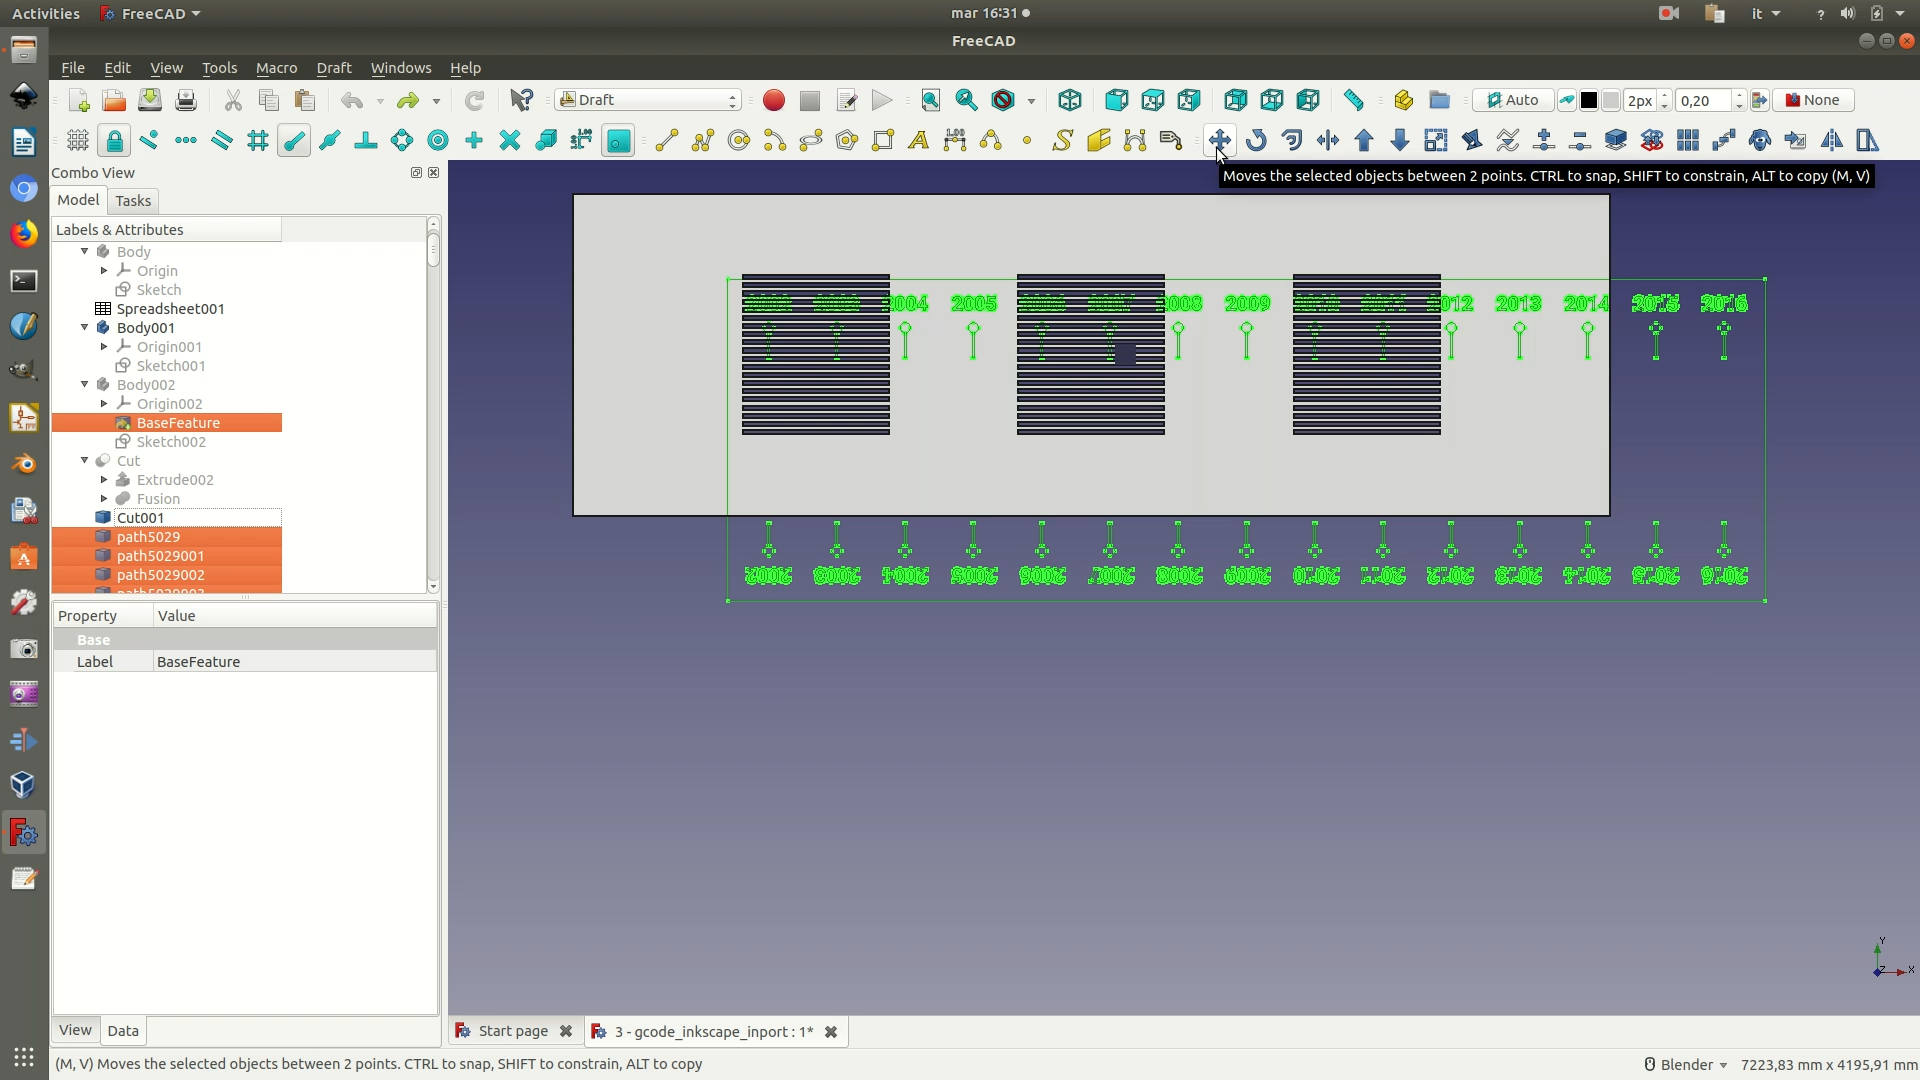Expand the Fusion tree node

[x=104, y=499]
